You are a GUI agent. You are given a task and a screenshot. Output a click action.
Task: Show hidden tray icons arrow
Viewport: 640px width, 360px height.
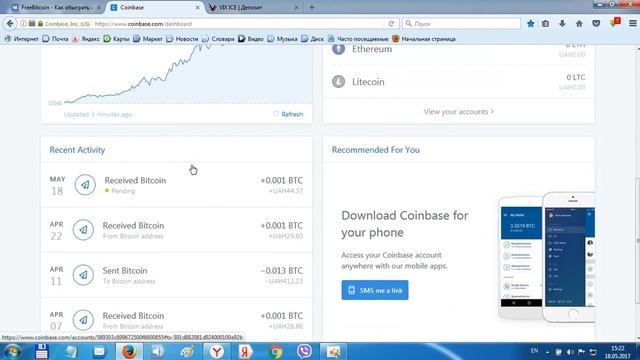[x=547, y=352]
